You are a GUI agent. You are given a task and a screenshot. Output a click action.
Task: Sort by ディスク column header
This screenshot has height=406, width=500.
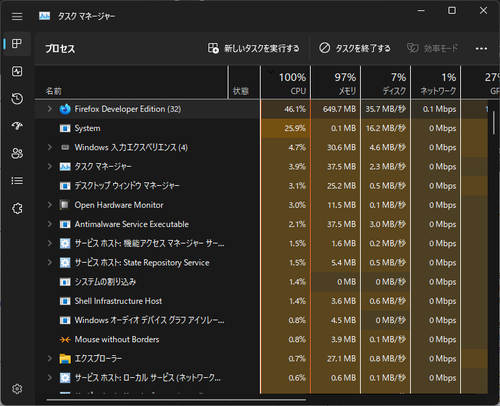[x=386, y=82]
